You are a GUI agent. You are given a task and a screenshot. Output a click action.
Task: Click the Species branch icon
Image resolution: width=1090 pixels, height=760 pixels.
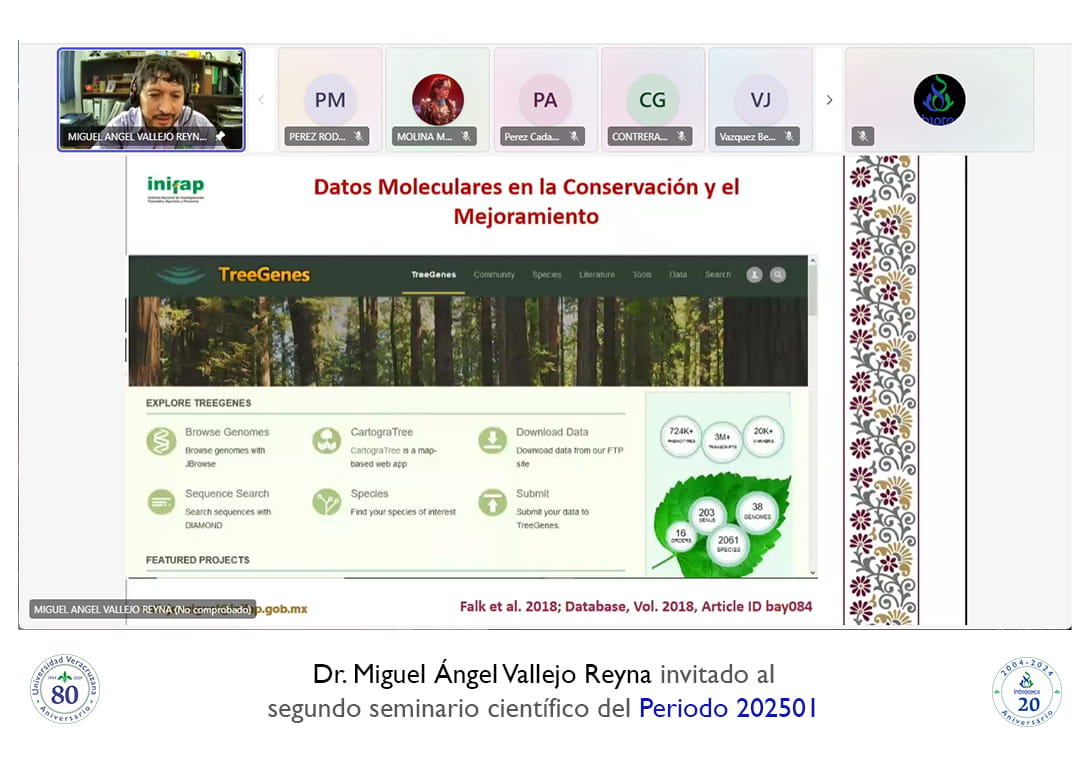pos(326,502)
